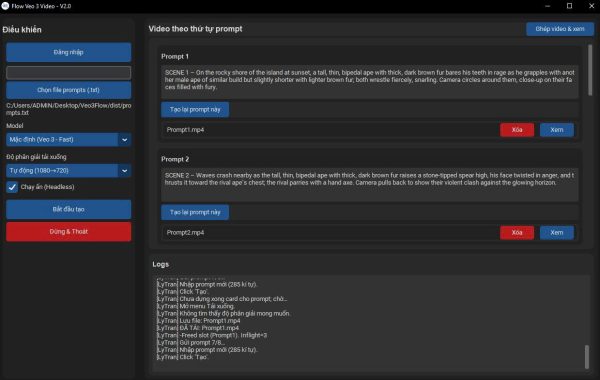Click Tạo lại prompt này under Prompt 2
The image size is (600, 380).
(x=195, y=212)
